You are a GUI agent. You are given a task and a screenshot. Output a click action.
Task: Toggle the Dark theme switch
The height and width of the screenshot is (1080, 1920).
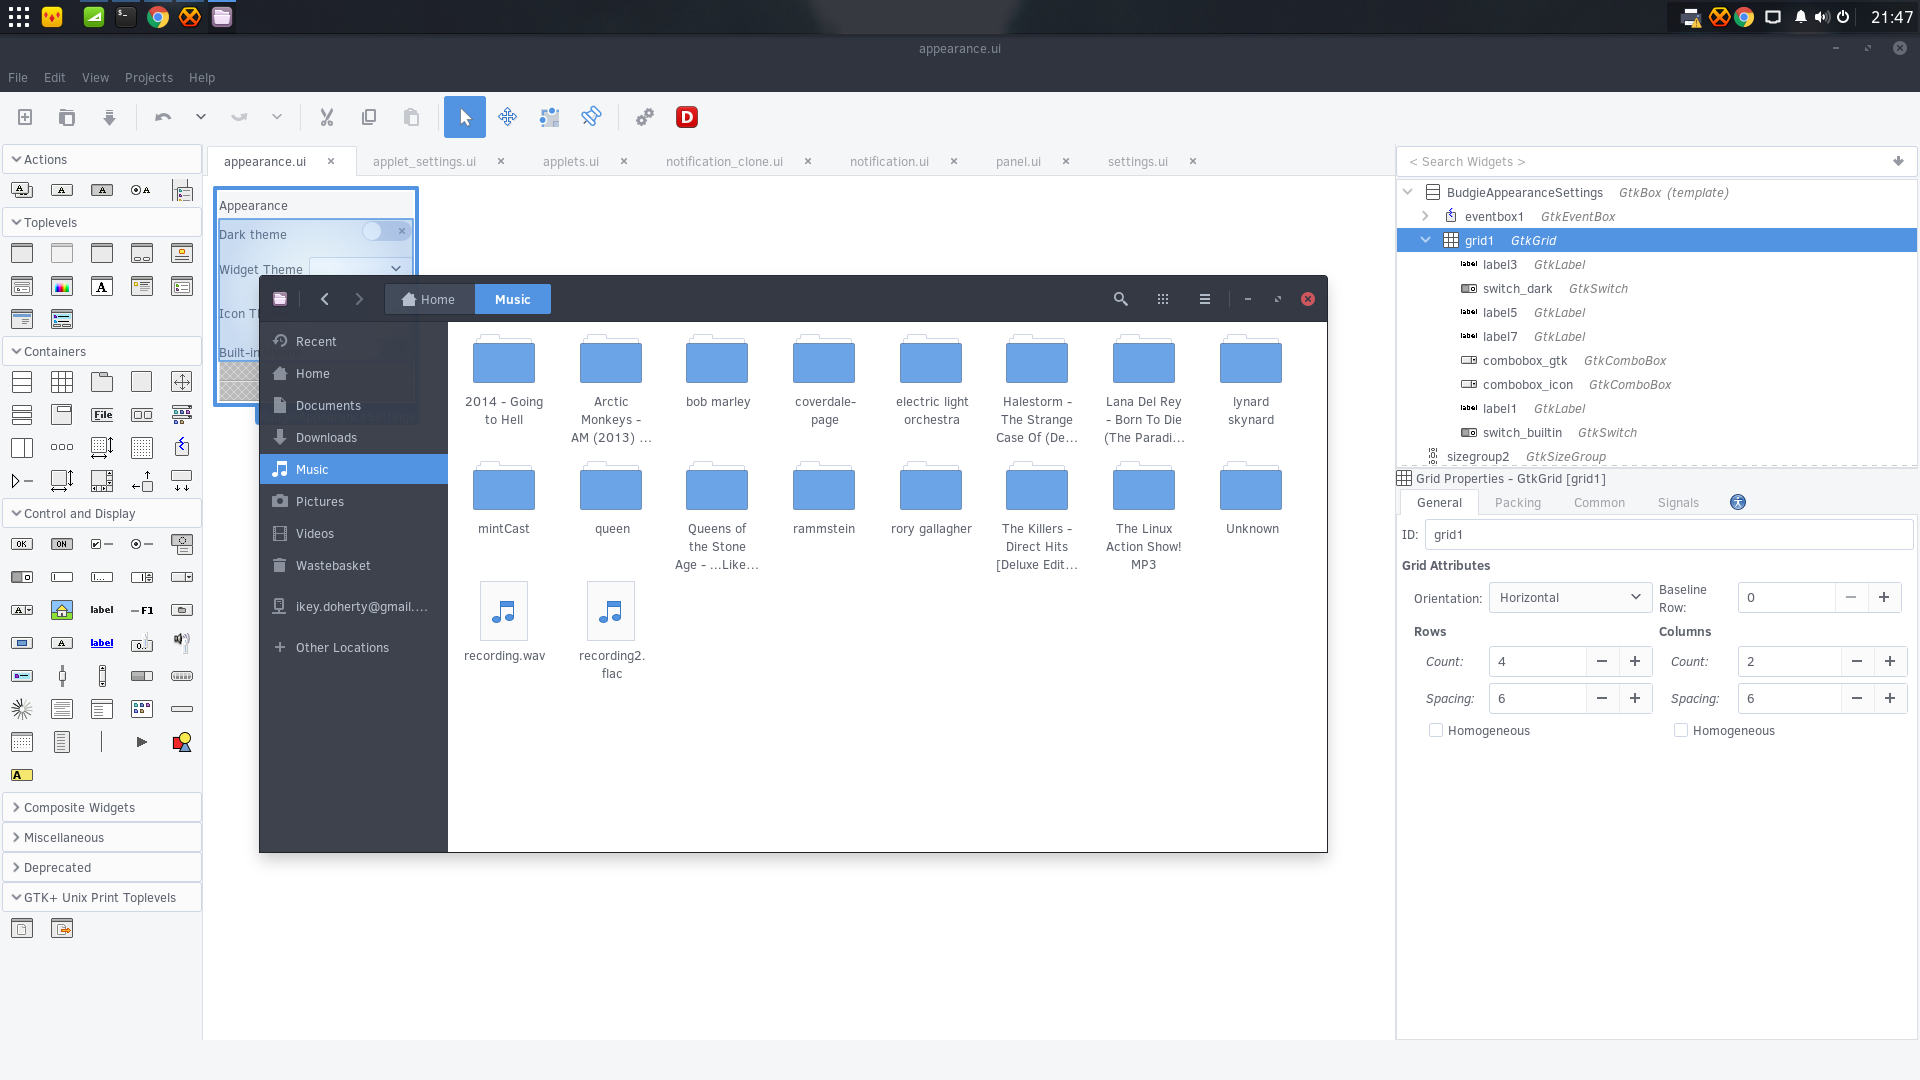coord(385,231)
